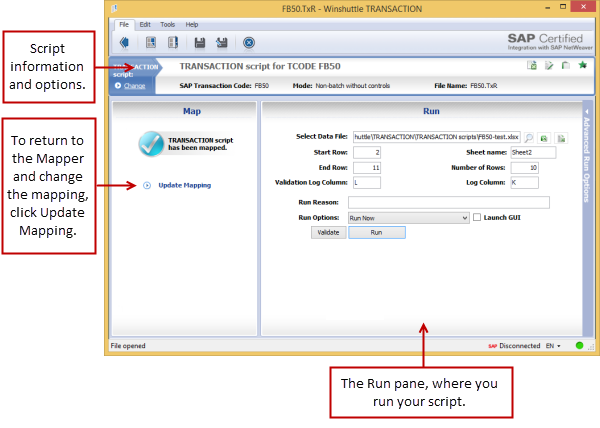
Task: Open the EN language dropdown in status bar
Action: 553,346
